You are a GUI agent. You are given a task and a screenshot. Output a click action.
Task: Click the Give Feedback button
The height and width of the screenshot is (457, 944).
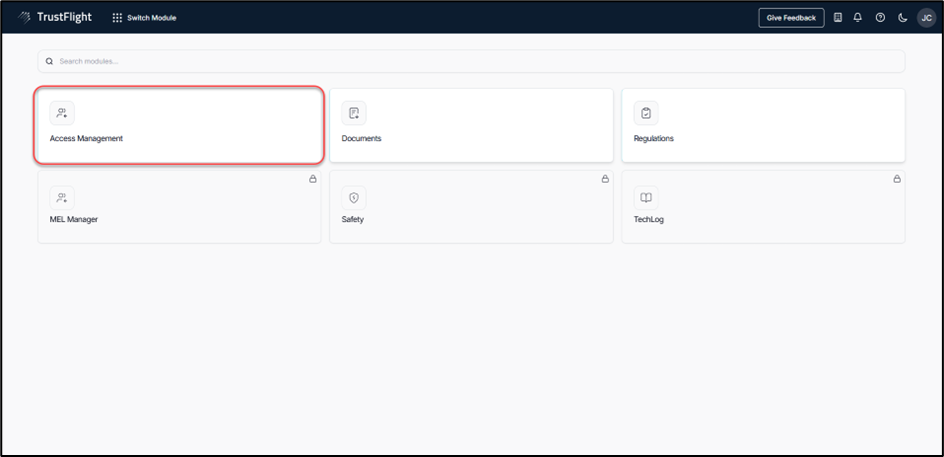click(791, 18)
